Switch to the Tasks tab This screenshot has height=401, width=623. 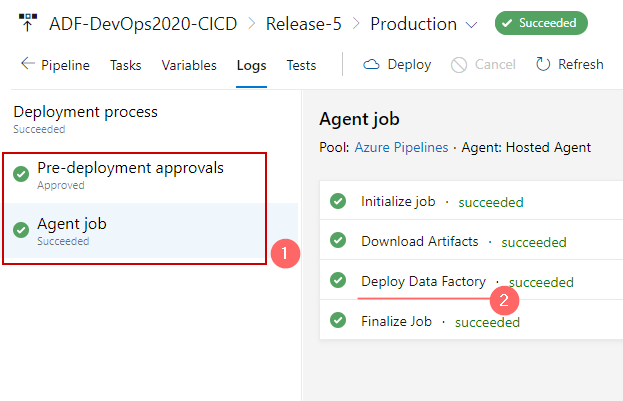[x=126, y=65]
